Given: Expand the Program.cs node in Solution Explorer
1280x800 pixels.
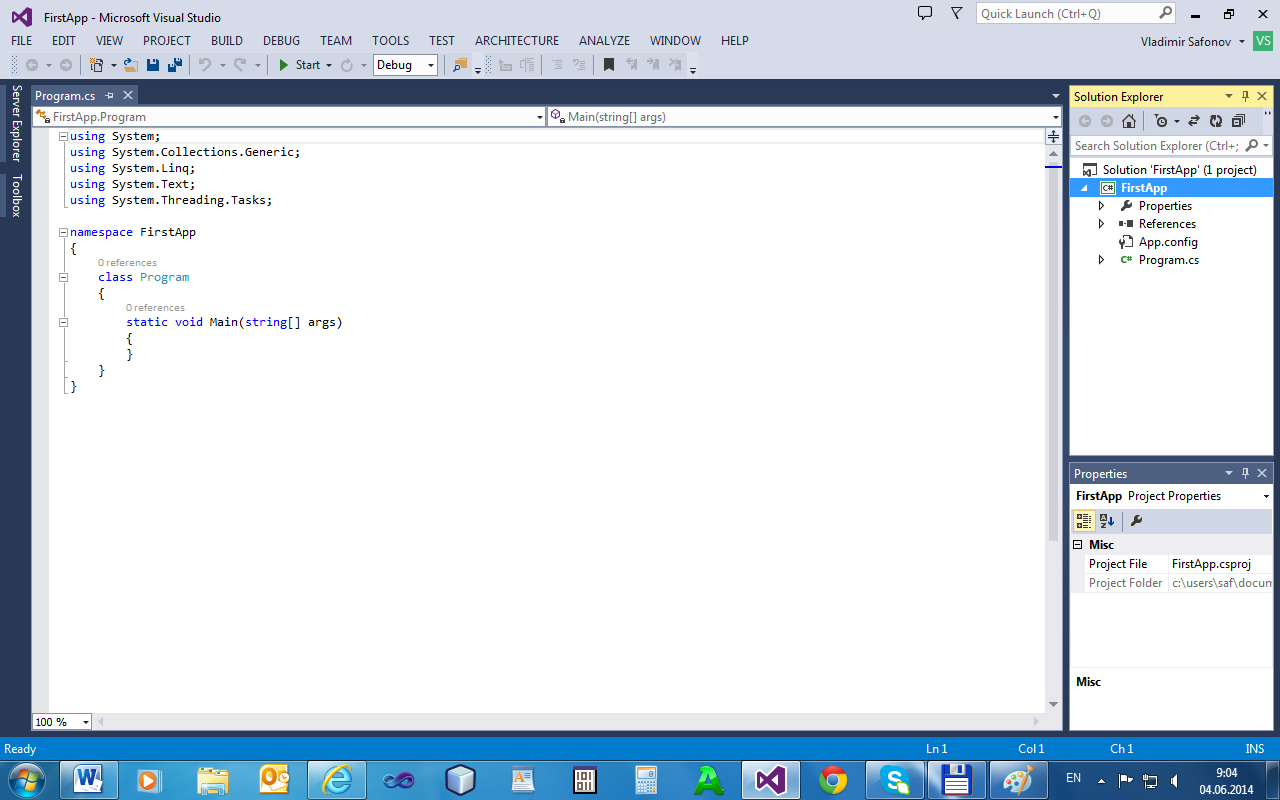Looking at the screenshot, I should coord(1102,260).
